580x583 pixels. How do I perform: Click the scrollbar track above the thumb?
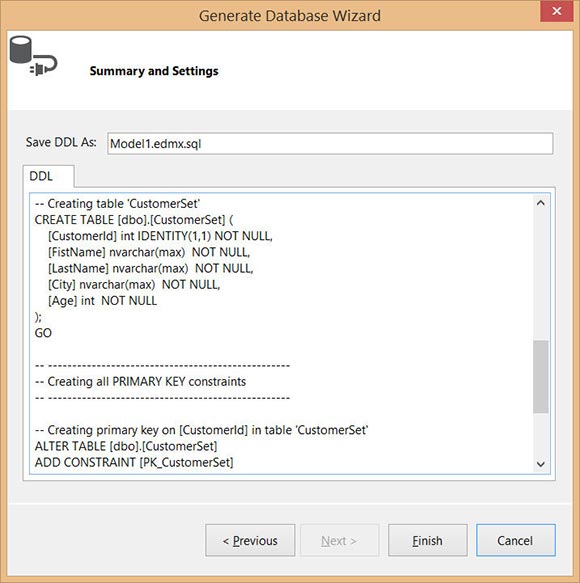click(x=541, y=275)
